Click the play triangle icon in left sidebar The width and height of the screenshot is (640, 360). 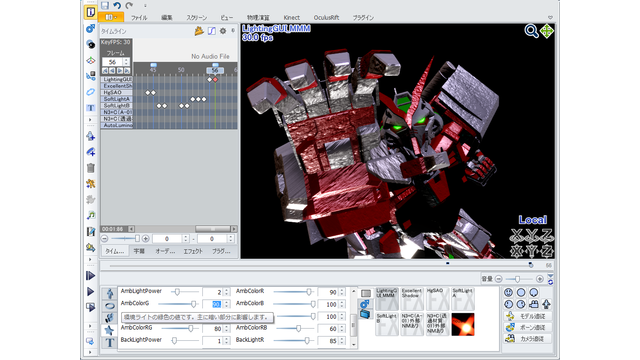(91, 291)
